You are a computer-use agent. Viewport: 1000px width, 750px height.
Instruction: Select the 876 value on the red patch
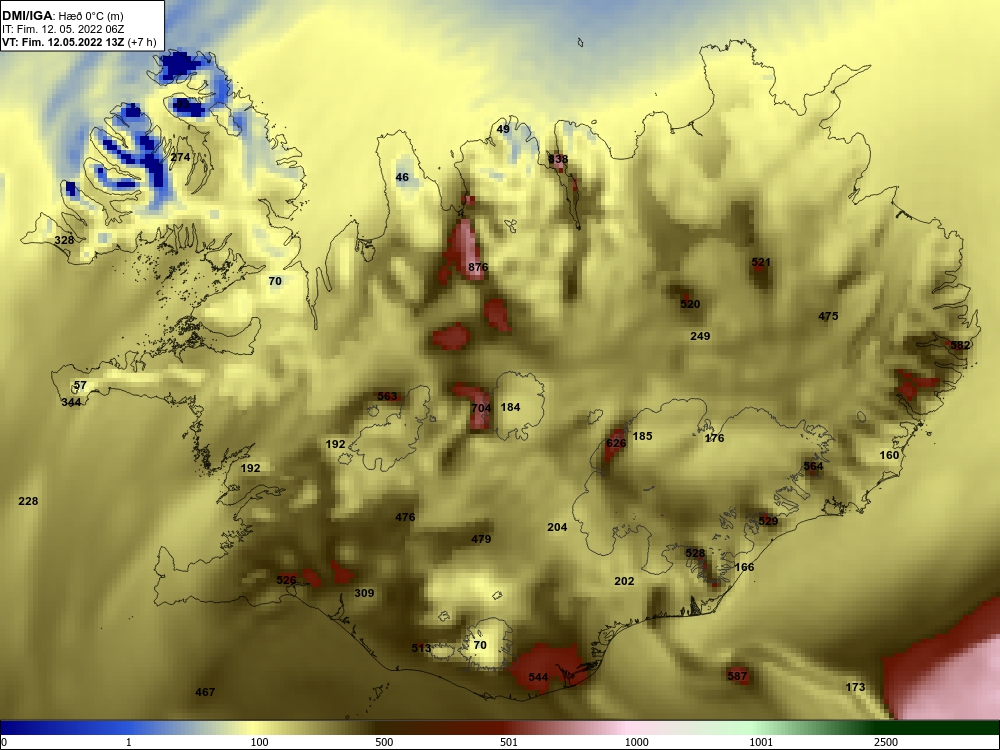(x=478, y=267)
